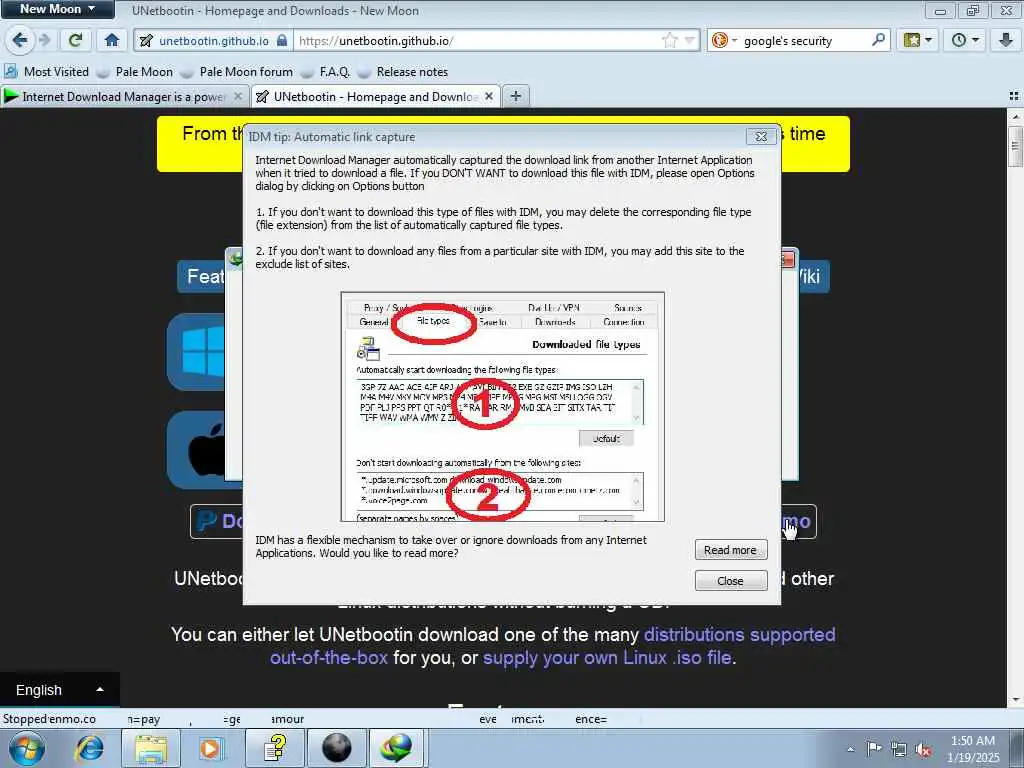Open the bookmarks menu toolbar button

(x=917, y=40)
